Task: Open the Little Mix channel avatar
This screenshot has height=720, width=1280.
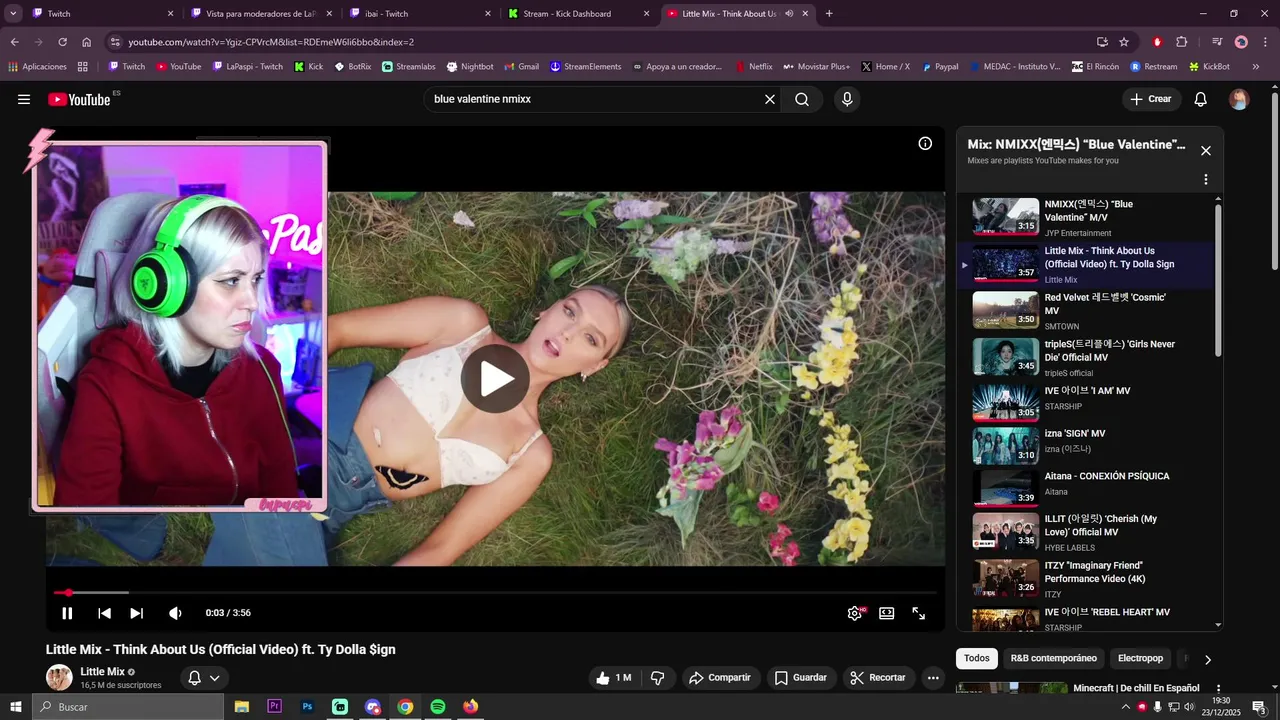Action: (59, 678)
